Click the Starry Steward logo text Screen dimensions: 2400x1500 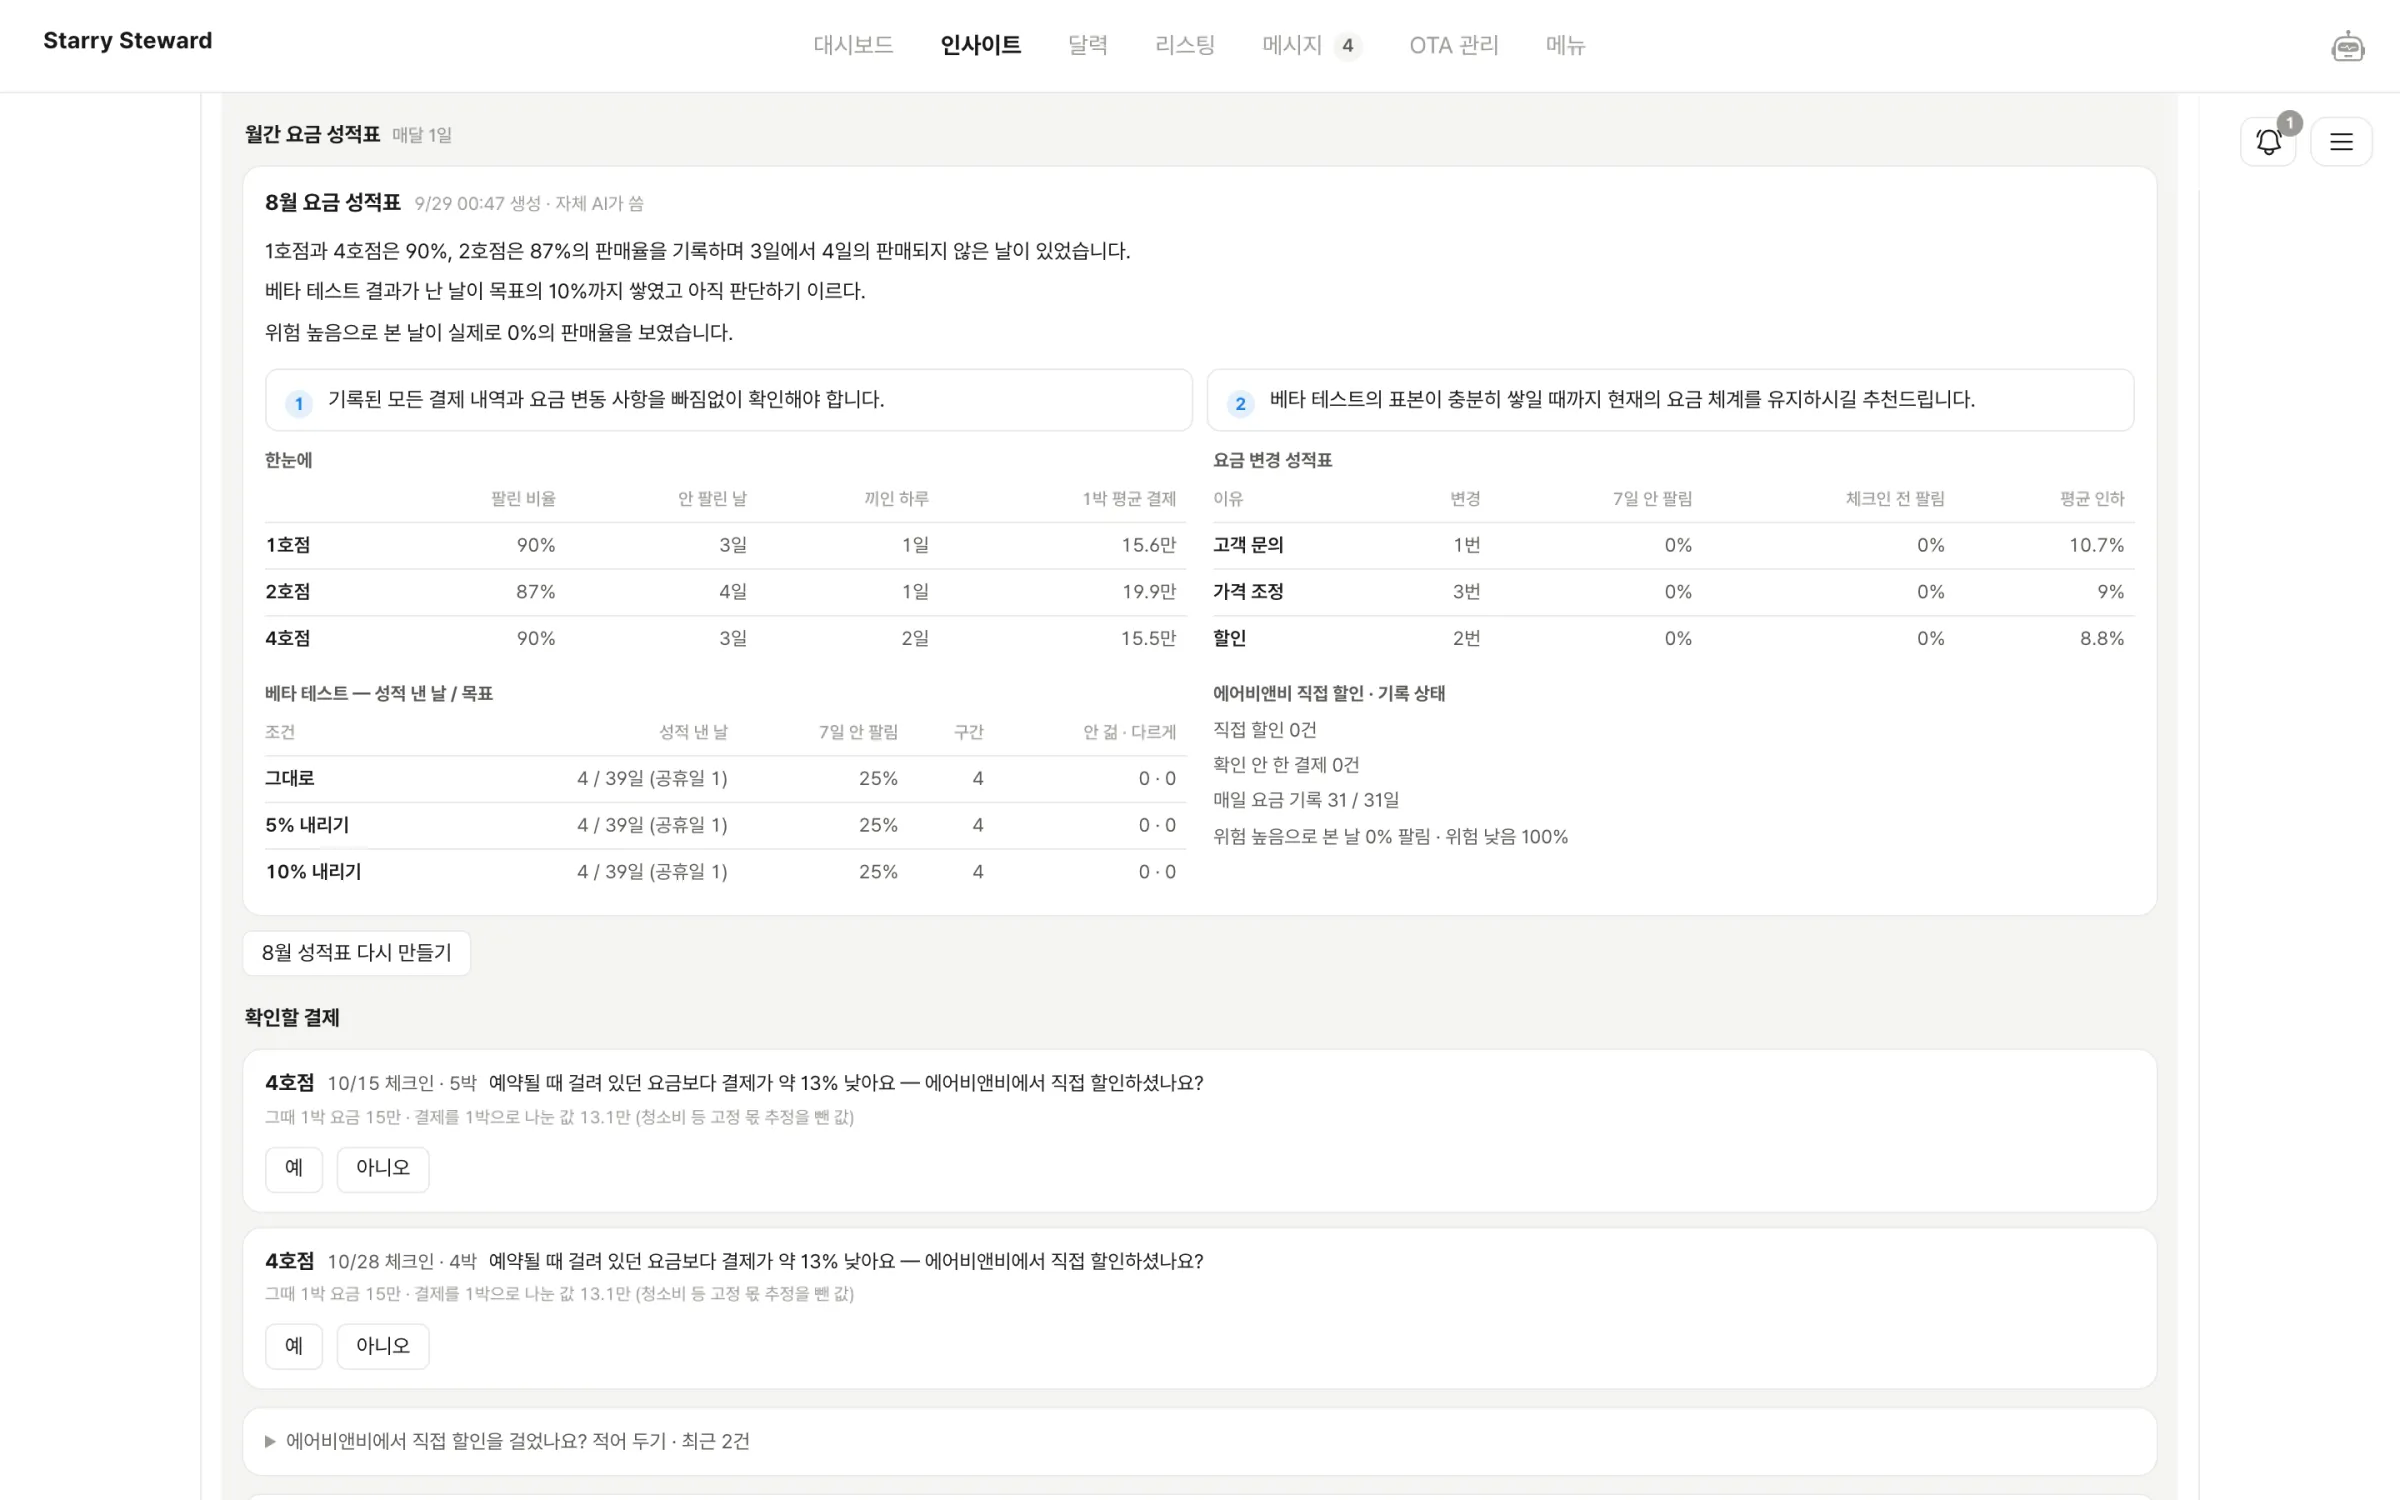coord(127,41)
